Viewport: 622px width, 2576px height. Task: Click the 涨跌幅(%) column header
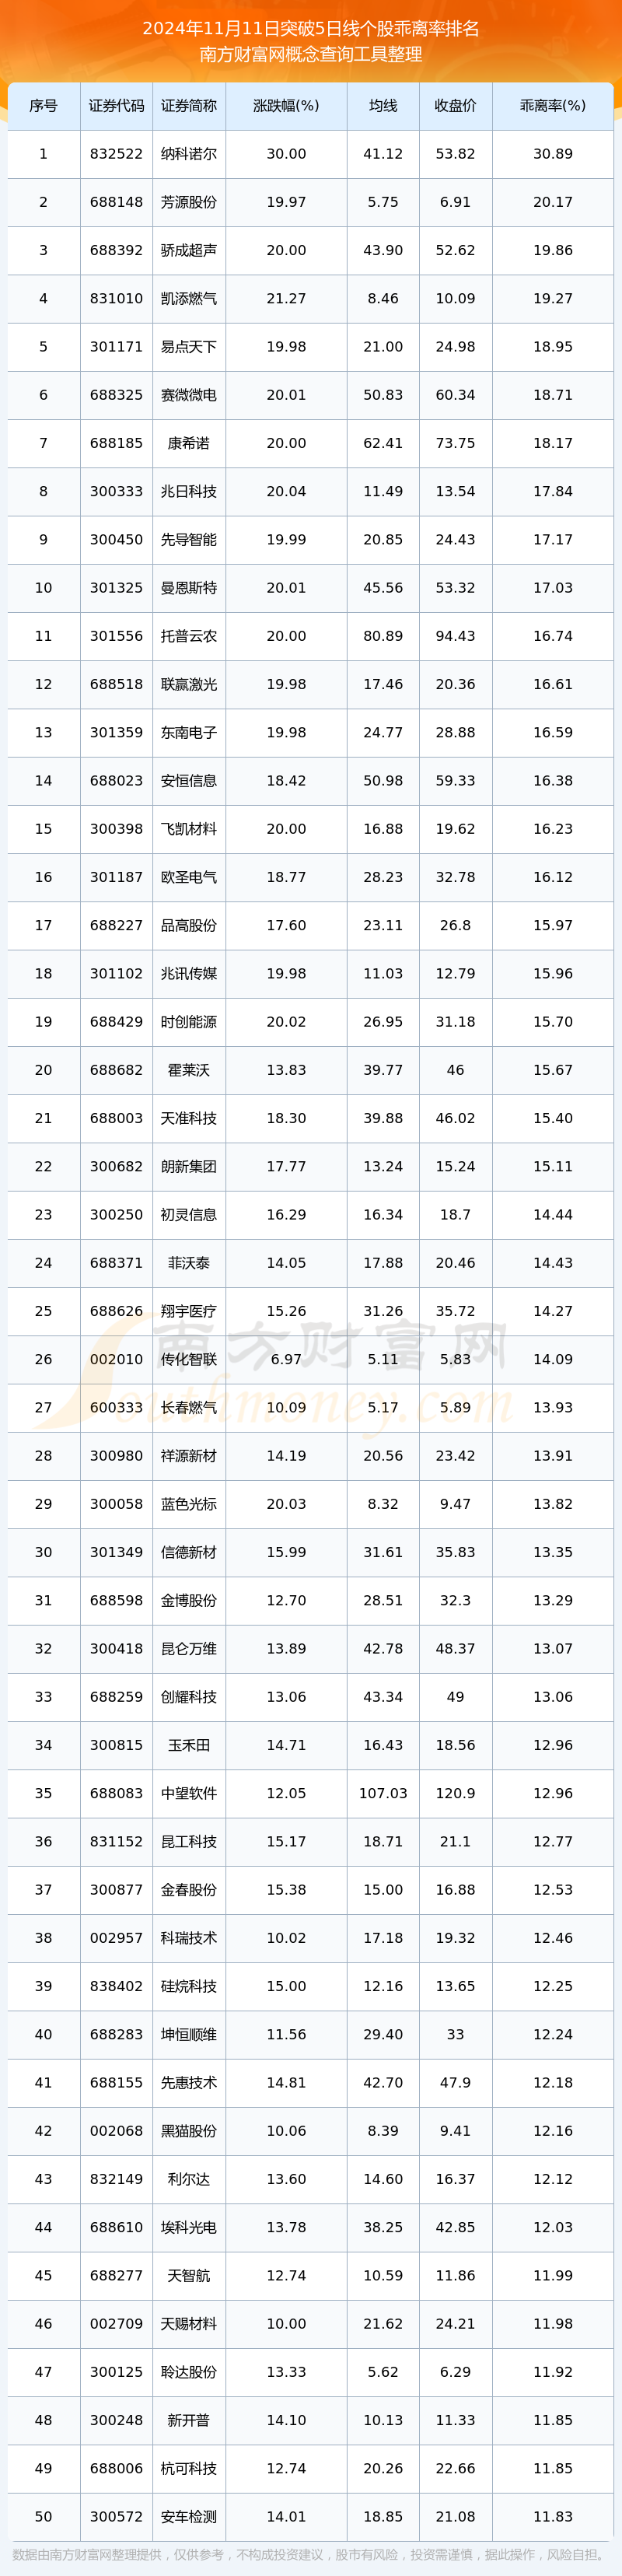286,105
